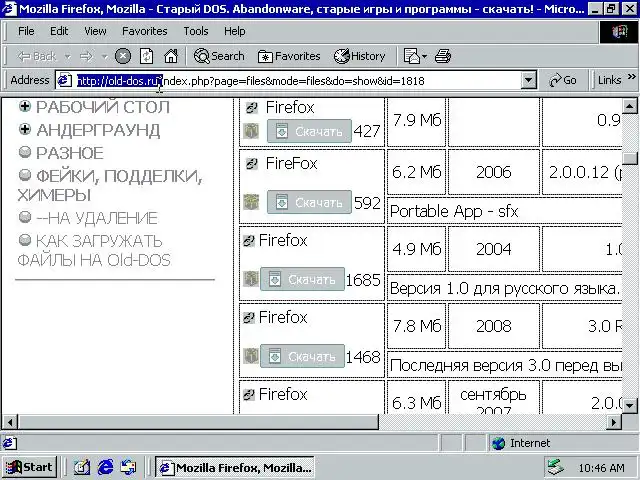This screenshot has height=480, width=640.
Task: Open the address bar dropdown
Action: tap(529, 80)
